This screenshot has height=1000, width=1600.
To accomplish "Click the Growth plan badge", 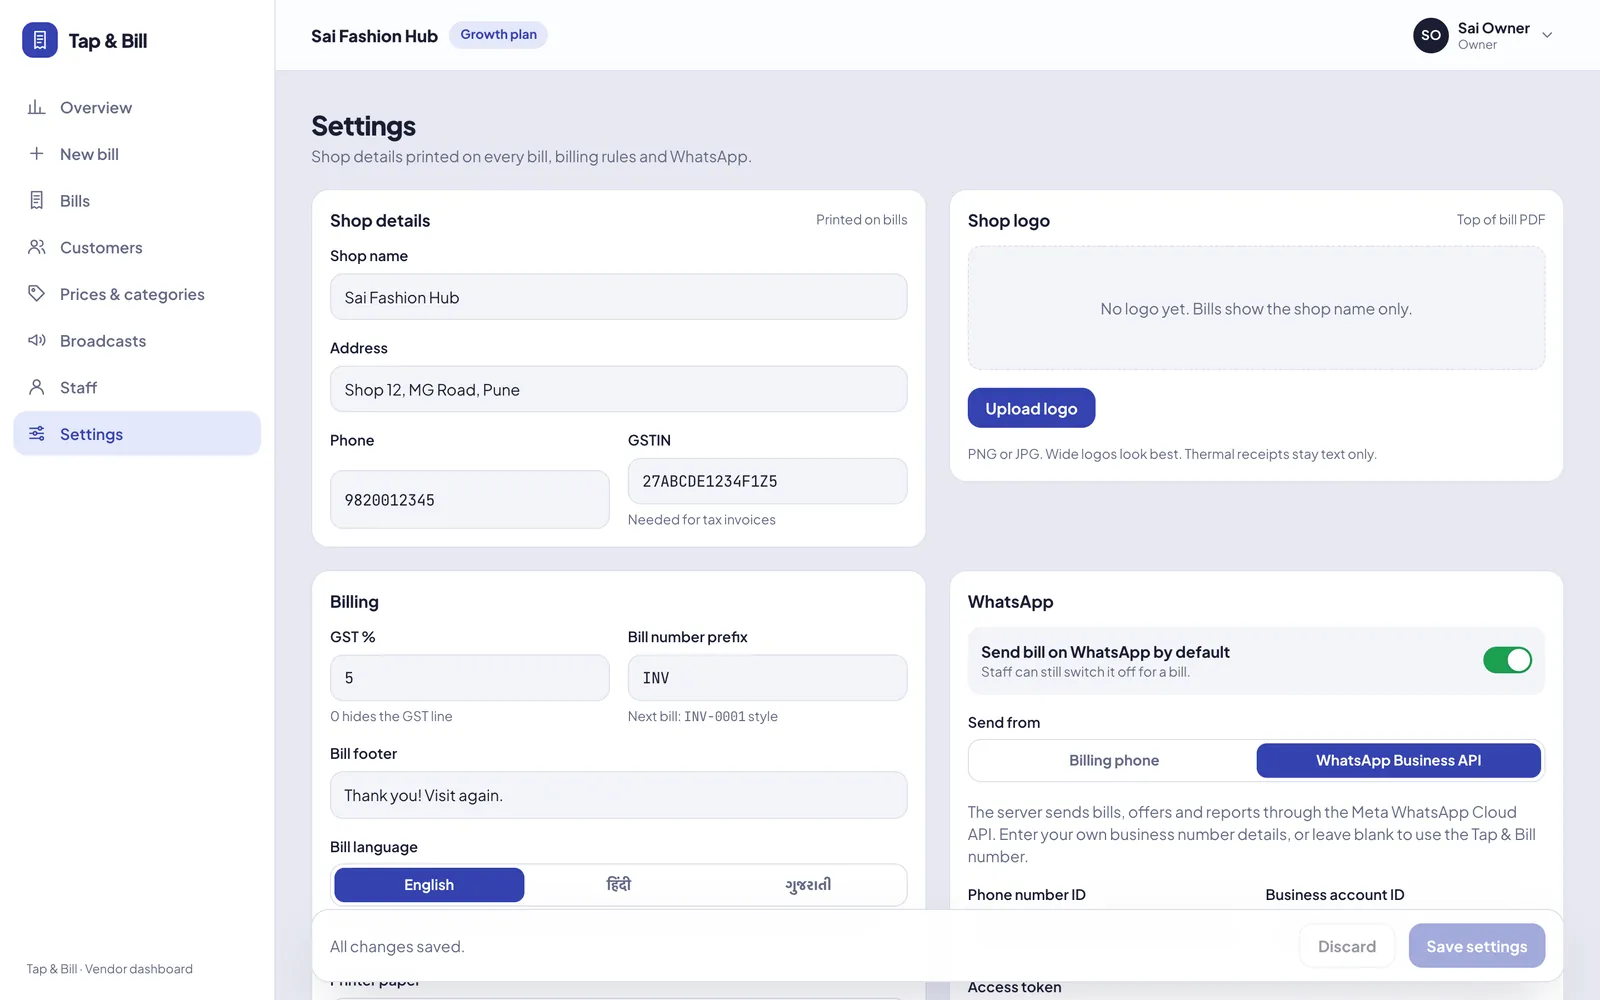I will [x=498, y=35].
